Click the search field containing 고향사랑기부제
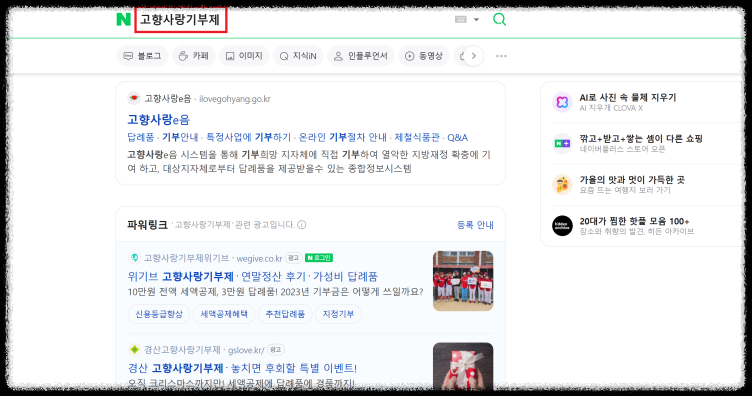 pos(180,20)
